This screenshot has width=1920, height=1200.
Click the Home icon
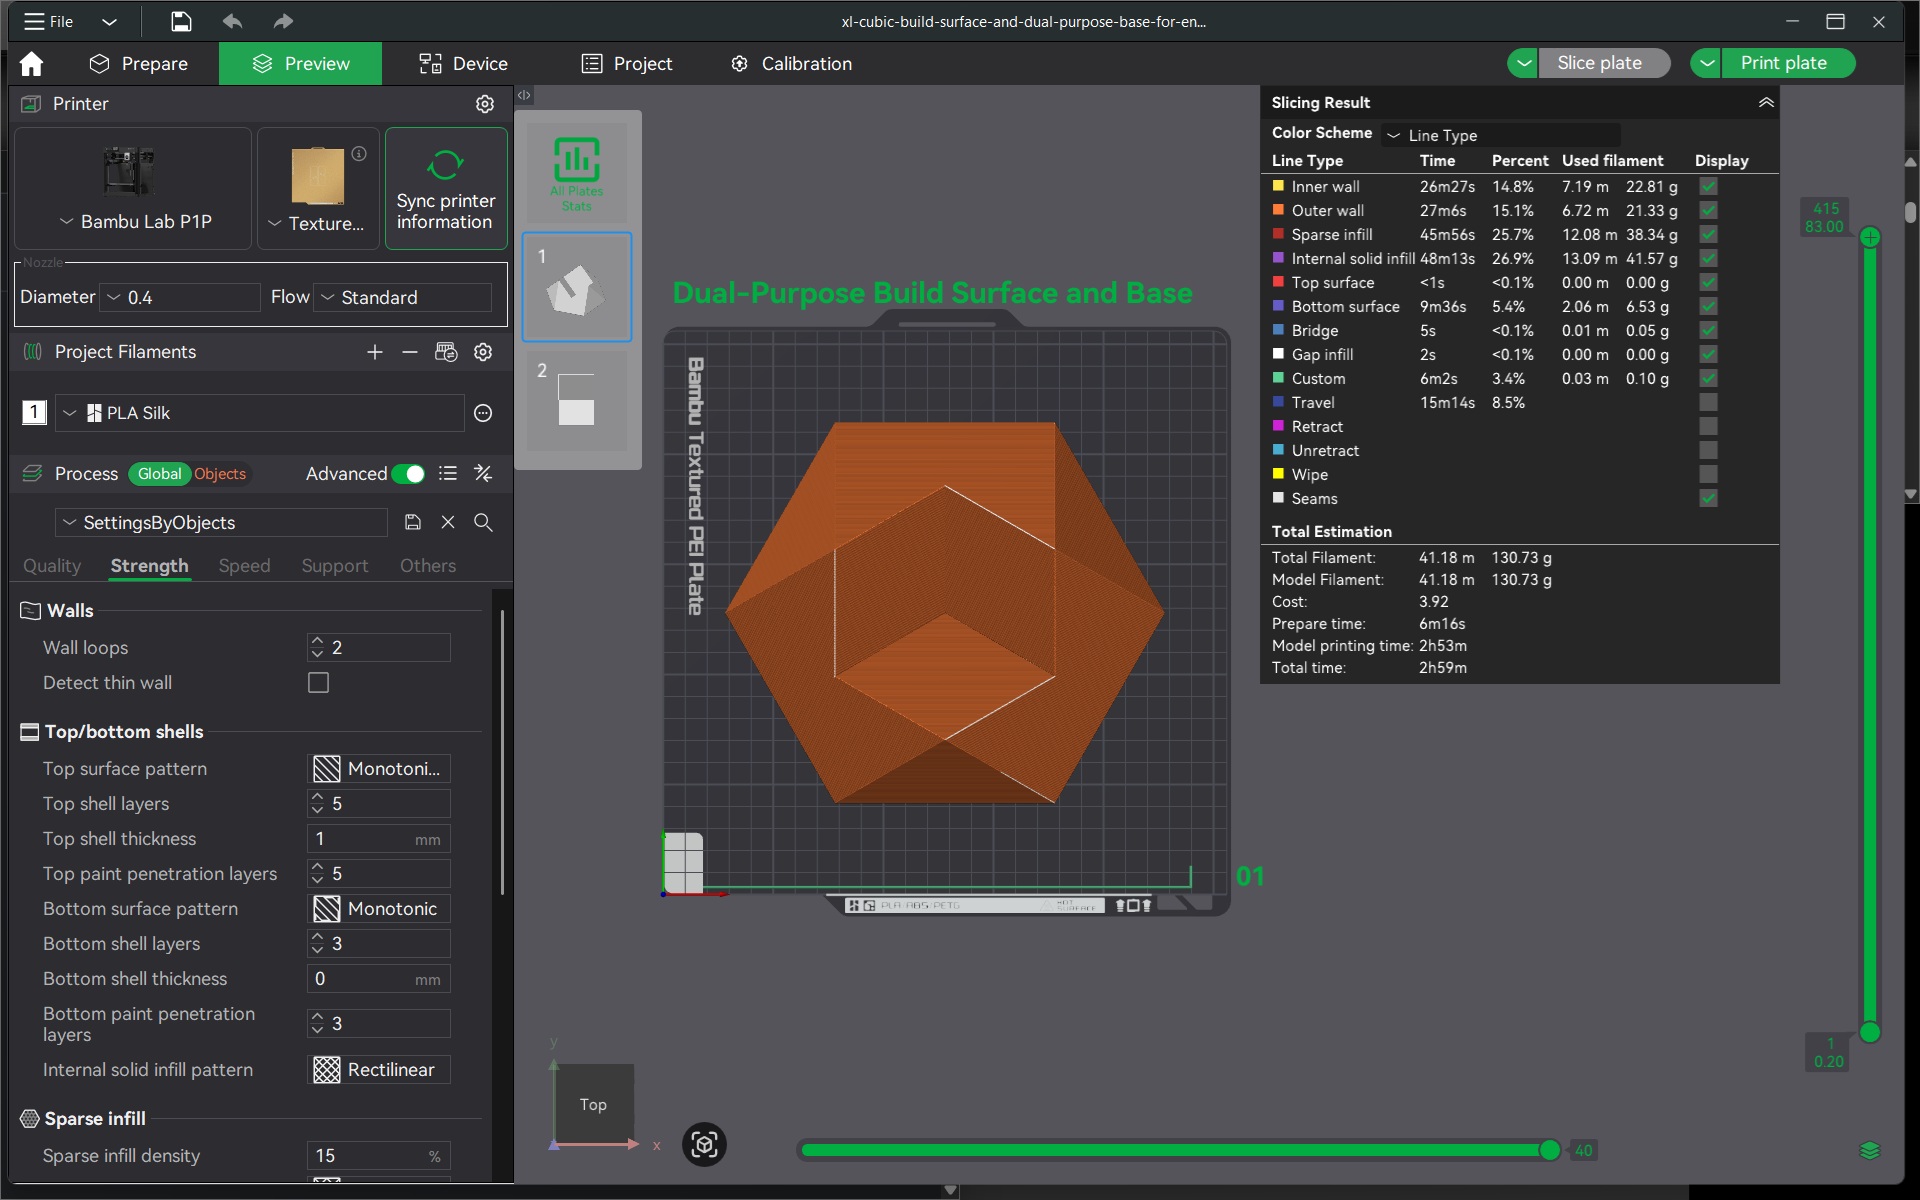pos(31,64)
